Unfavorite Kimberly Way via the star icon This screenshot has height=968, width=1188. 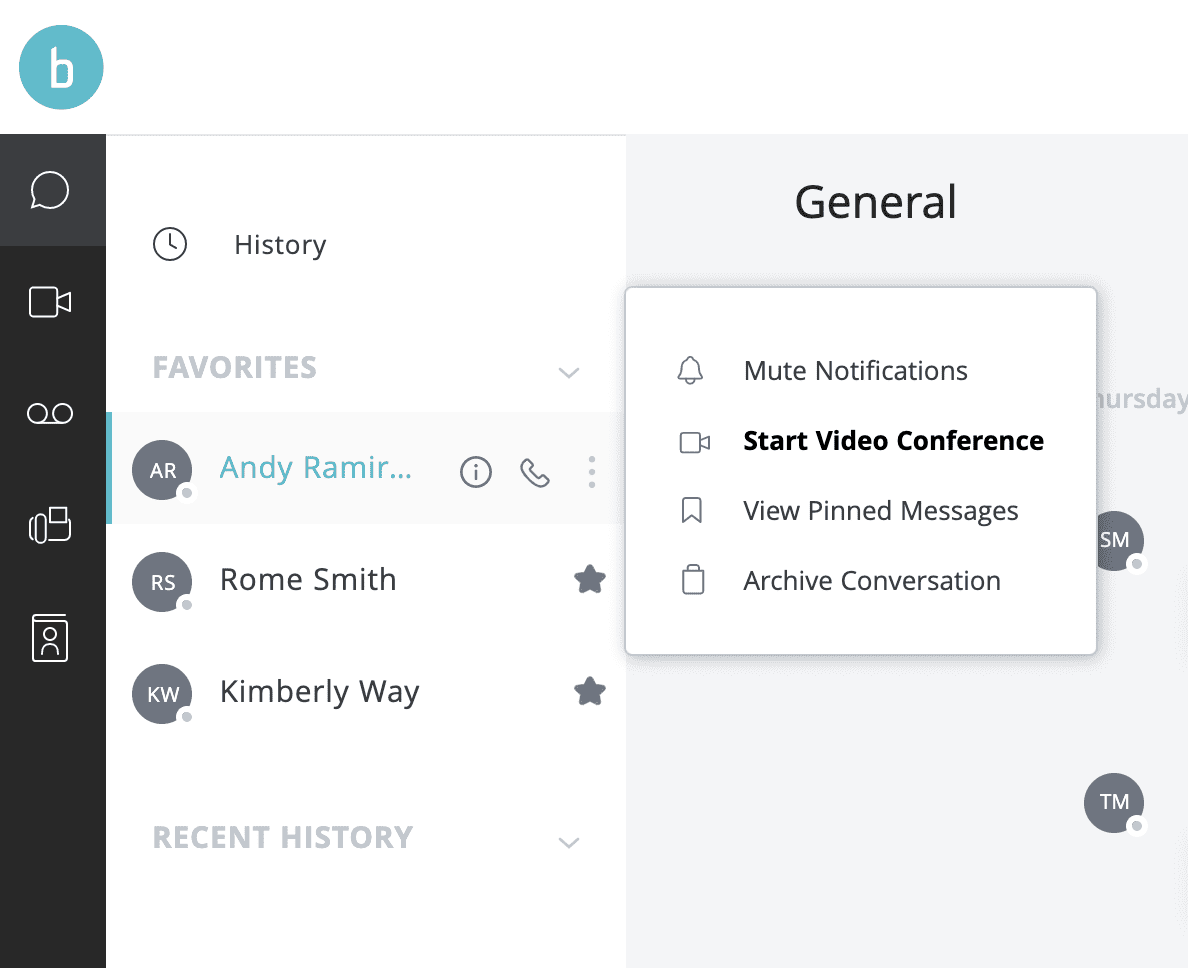(589, 691)
